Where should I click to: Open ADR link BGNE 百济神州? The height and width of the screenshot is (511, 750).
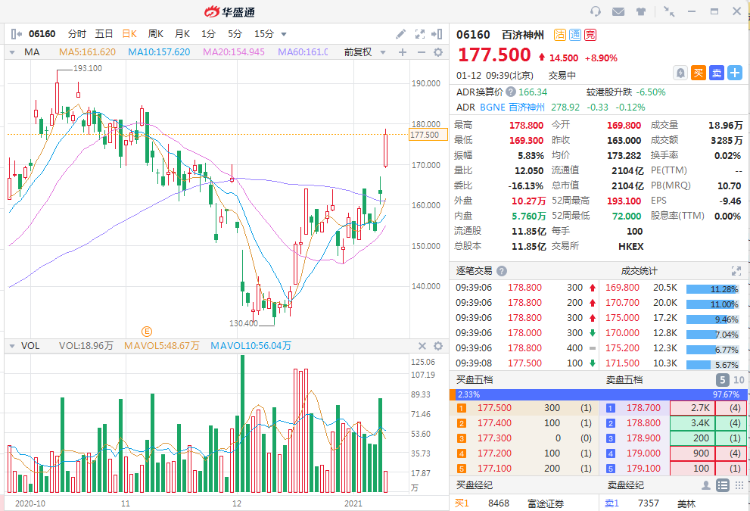point(512,107)
